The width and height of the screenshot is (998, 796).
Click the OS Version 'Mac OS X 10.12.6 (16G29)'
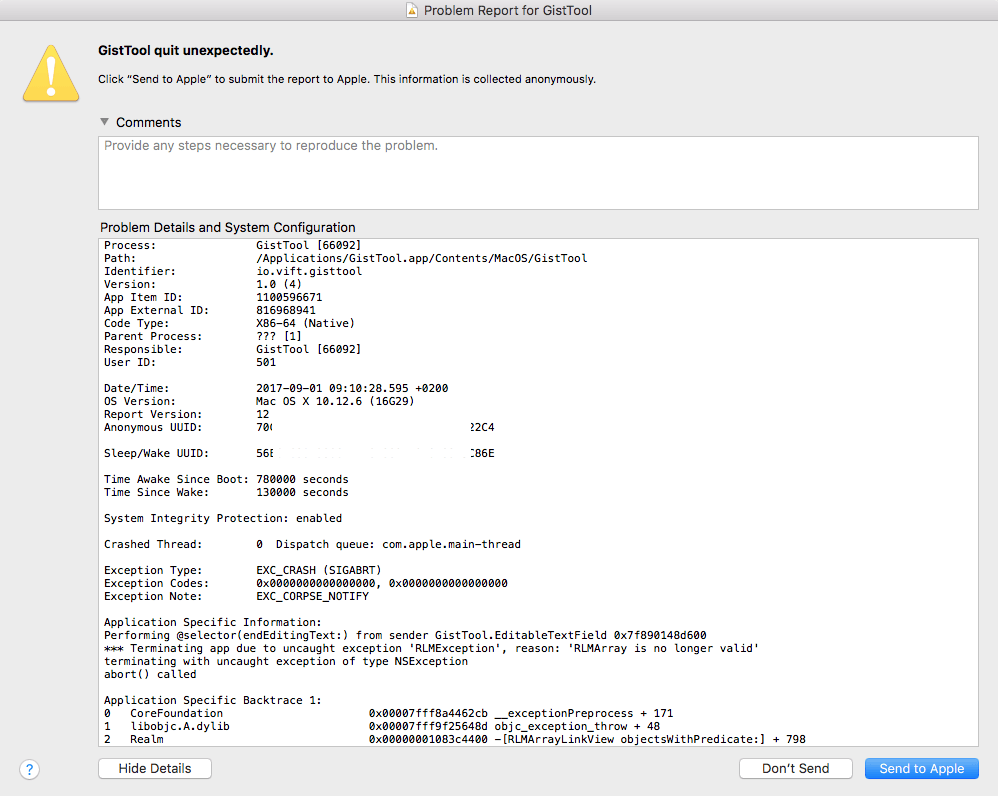335,401
